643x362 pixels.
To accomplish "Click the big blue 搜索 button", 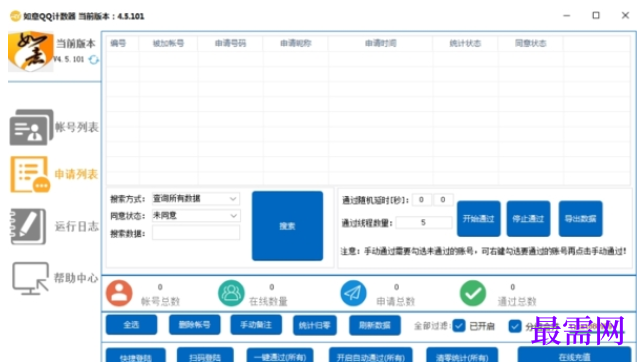I will [287, 226].
